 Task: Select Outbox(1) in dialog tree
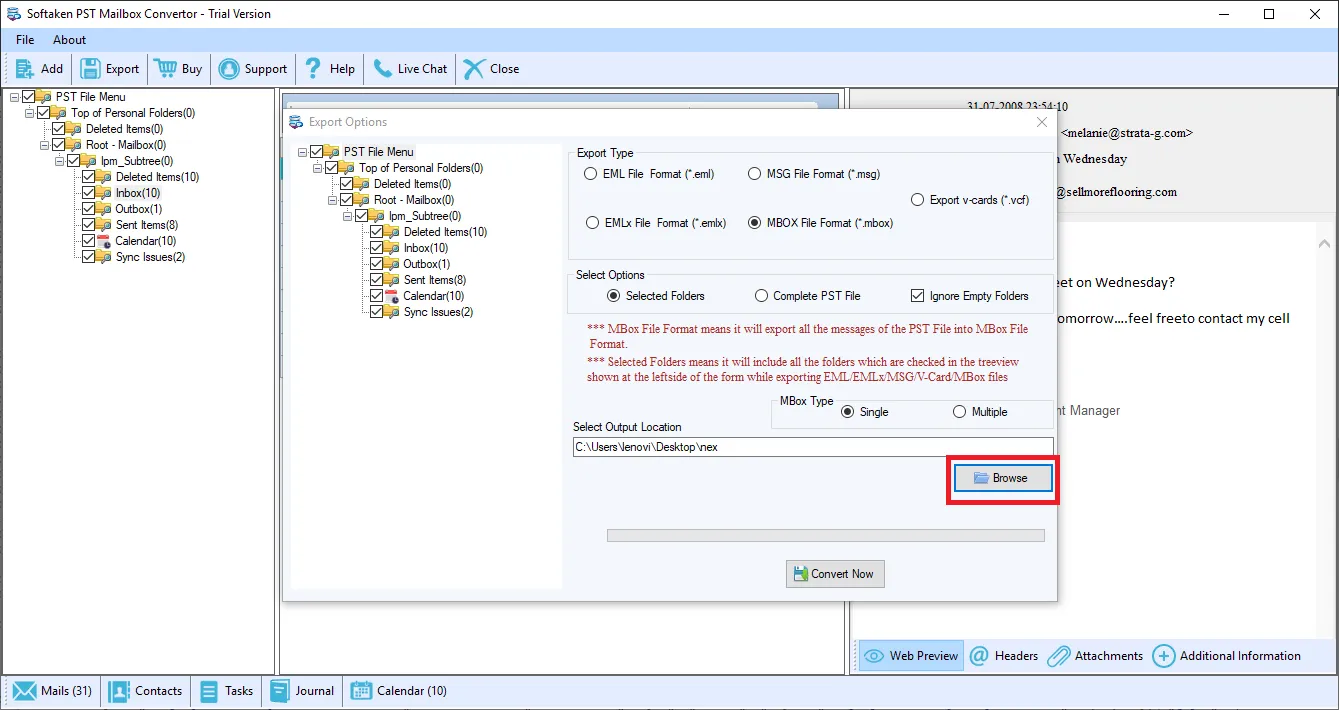point(427,264)
